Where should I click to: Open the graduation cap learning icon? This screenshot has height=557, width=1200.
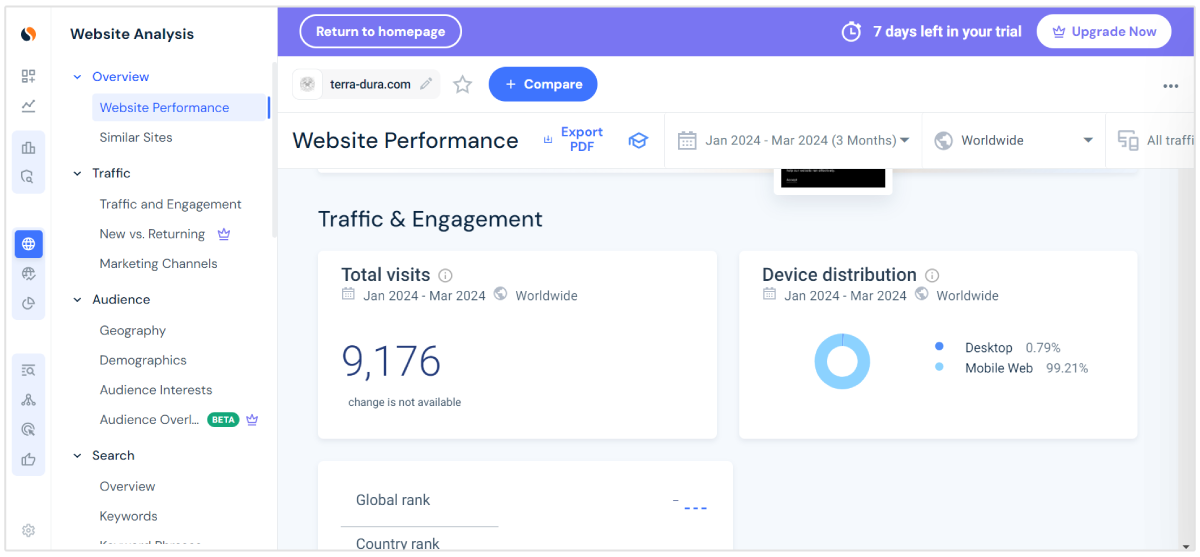tap(638, 141)
